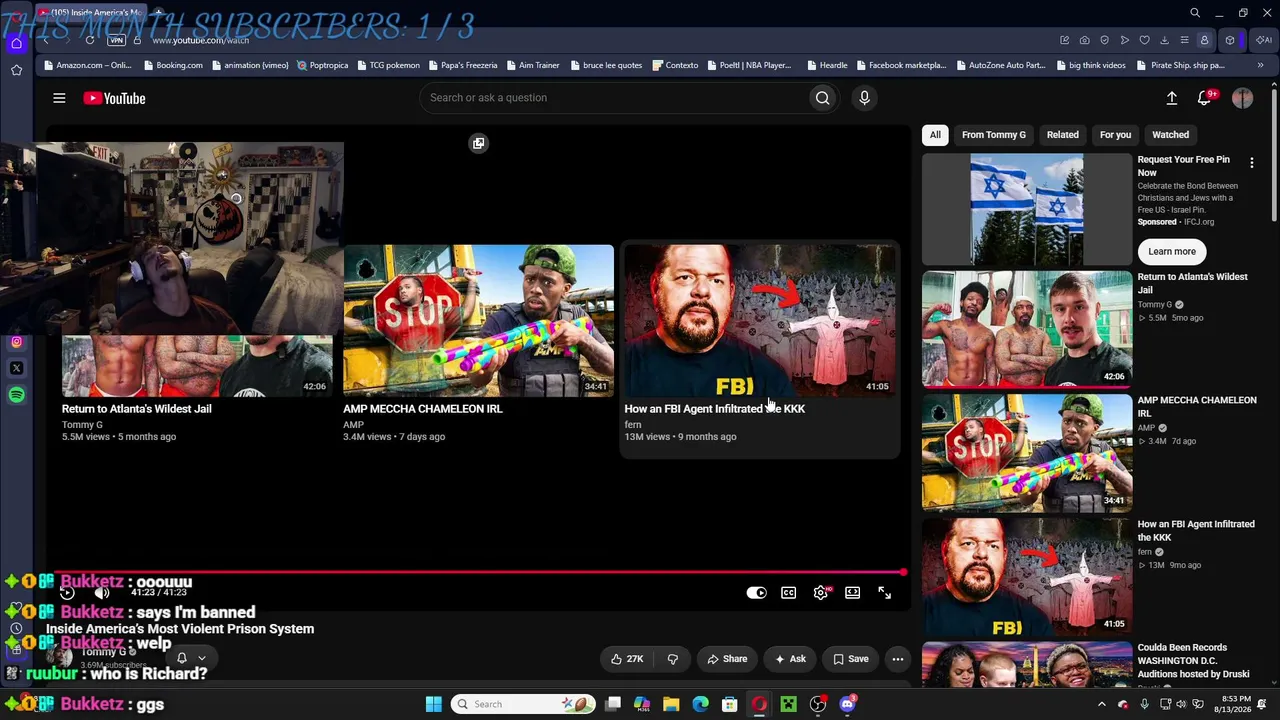Open the big think videos bookmark
This screenshot has width=1280, height=720.
1090,65
